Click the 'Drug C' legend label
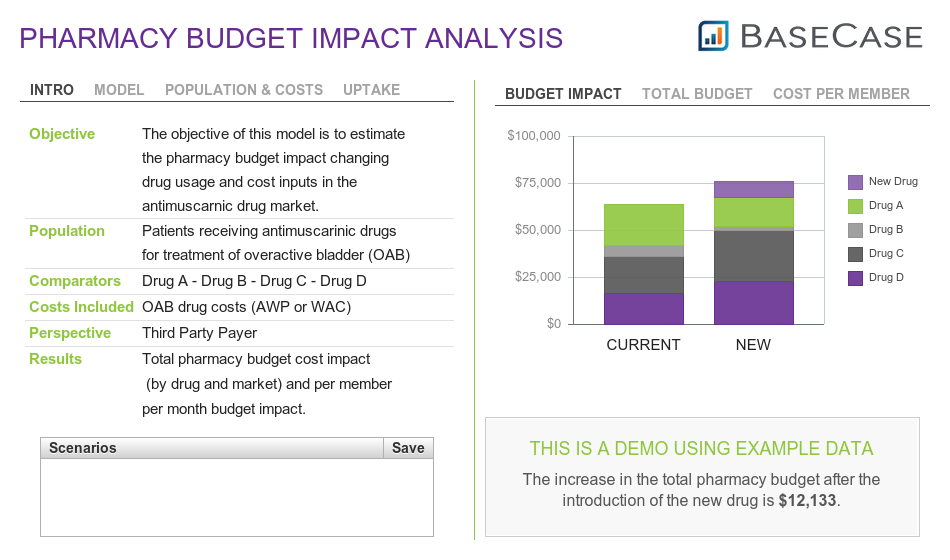The image size is (950, 560). (886, 253)
